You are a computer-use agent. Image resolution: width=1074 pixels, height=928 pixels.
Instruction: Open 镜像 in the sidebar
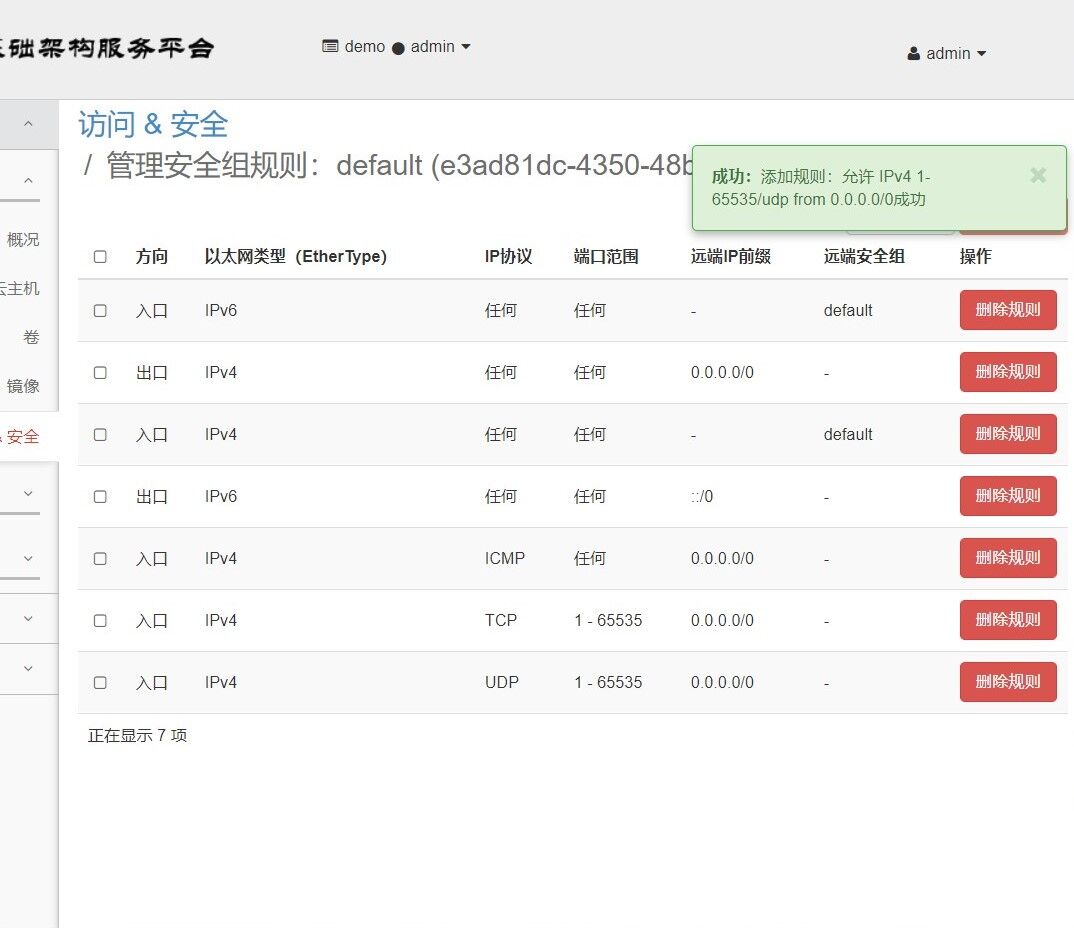pyautogui.click(x=23, y=386)
